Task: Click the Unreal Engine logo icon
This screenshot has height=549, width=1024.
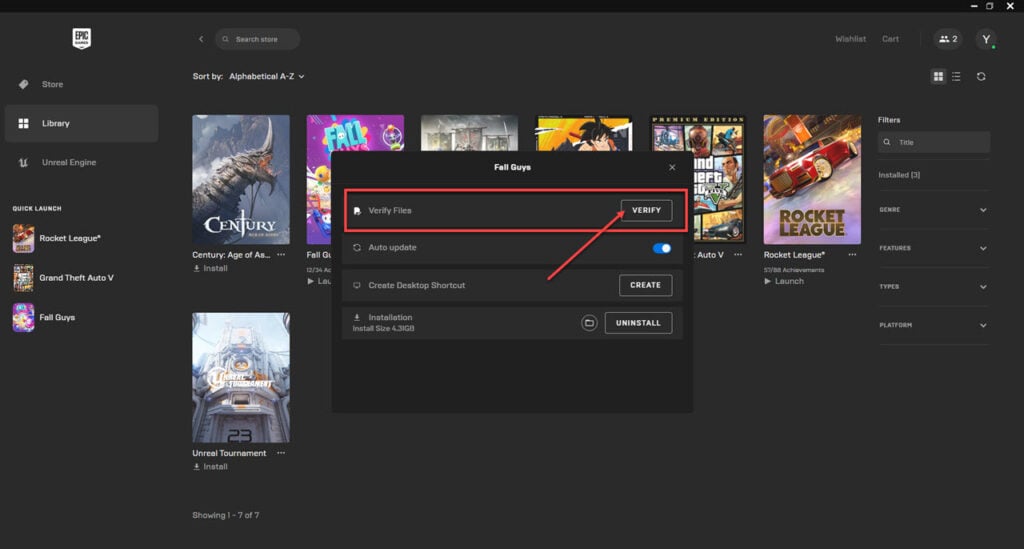Action: coord(24,163)
